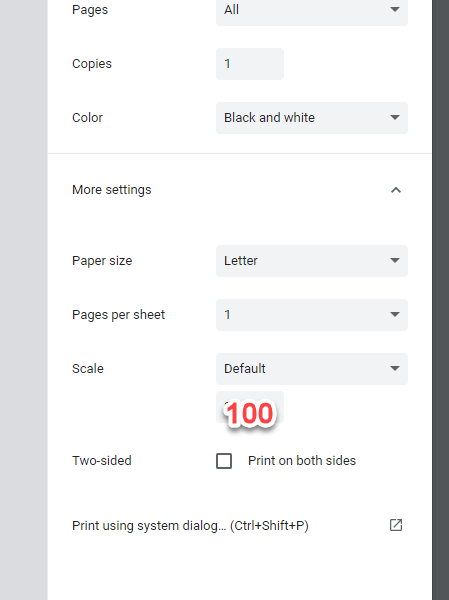Open Print using system dialog link
The width and height of the screenshot is (449, 600).
tap(190, 526)
